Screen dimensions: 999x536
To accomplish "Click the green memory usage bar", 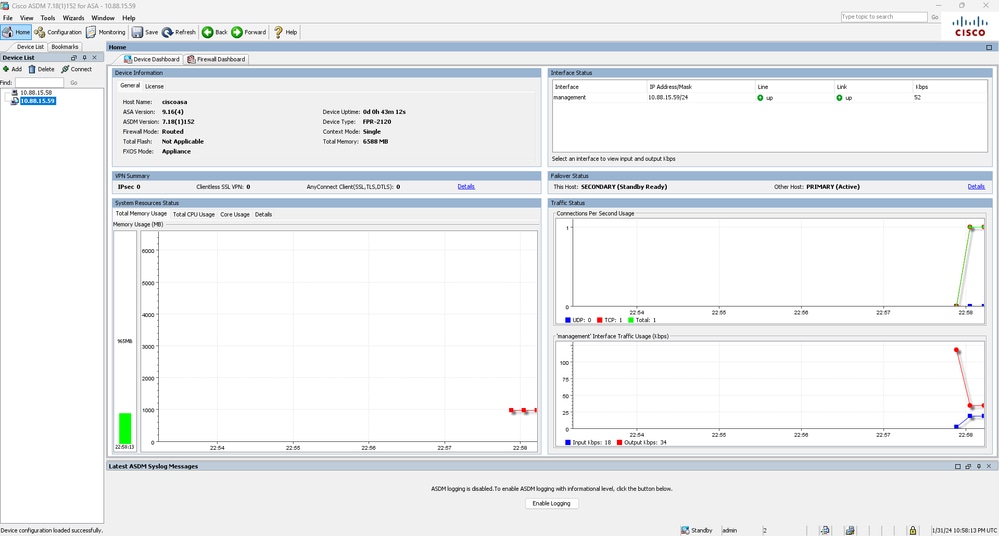I will [125, 428].
